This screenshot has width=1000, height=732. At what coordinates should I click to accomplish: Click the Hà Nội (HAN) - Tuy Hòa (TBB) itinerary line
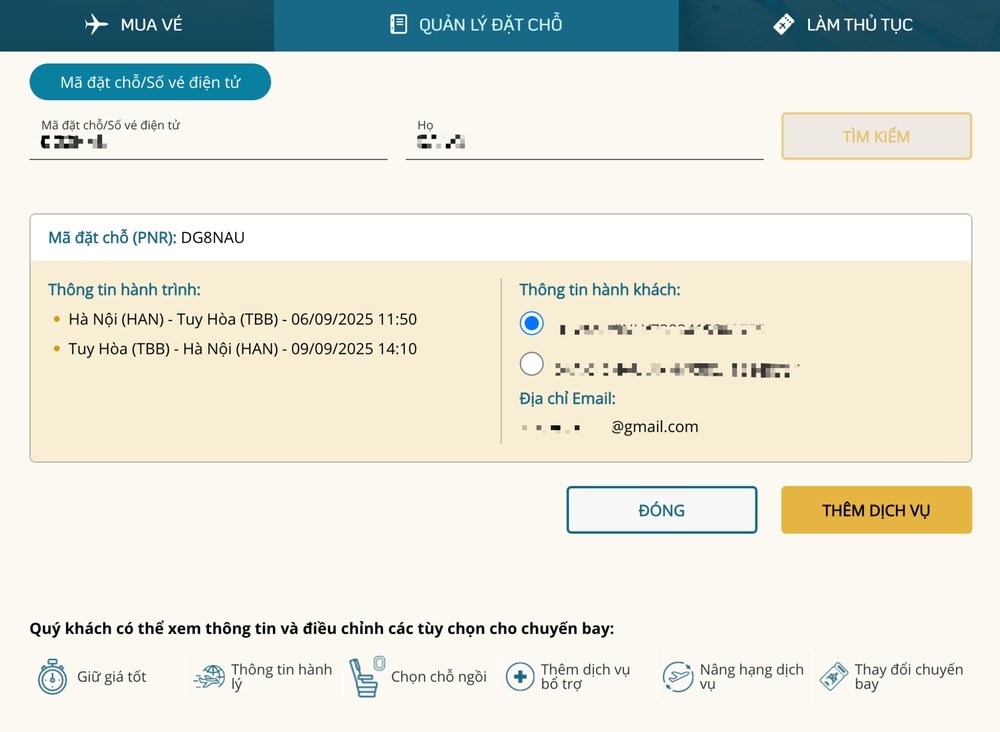242,319
